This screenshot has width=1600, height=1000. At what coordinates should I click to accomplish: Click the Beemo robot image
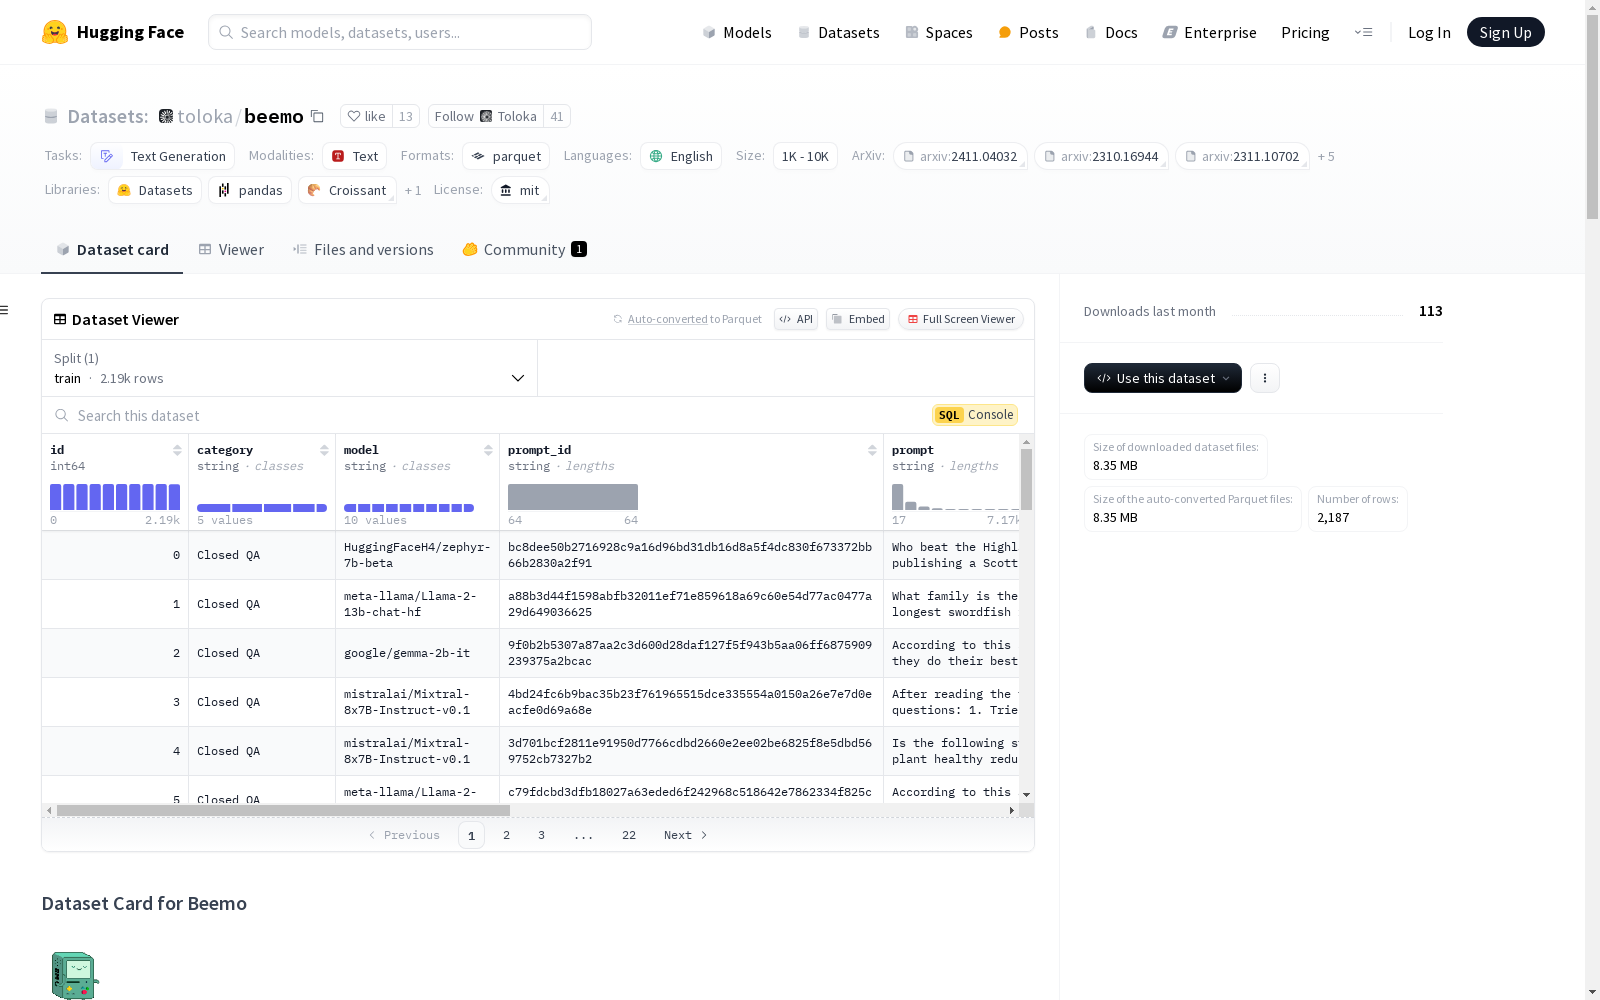click(x=74, y=975)
